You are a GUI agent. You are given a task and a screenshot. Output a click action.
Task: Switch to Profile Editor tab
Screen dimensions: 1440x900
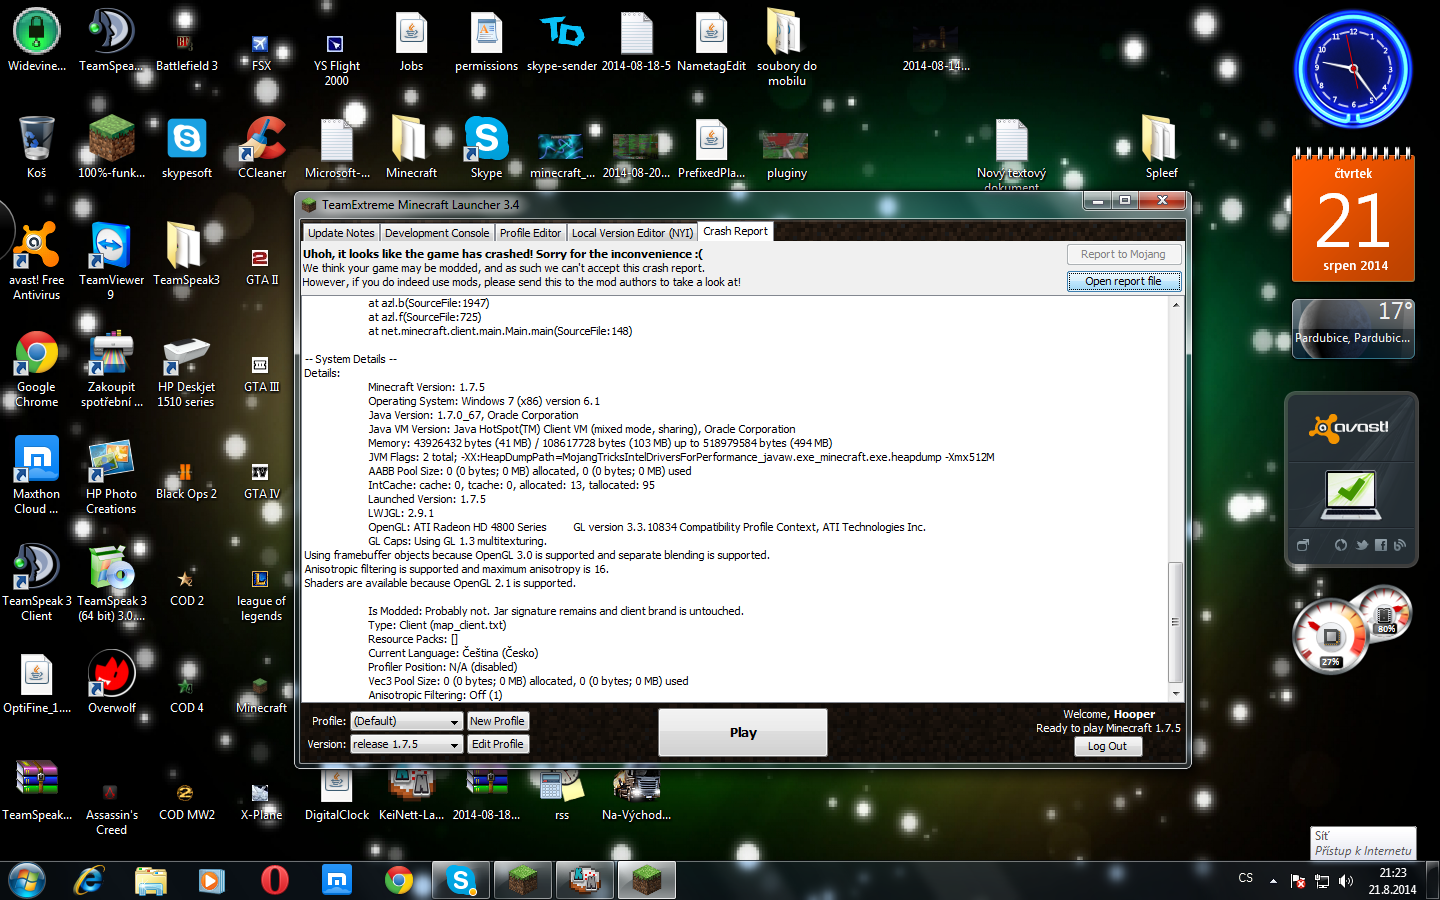[x=530, y=233]
